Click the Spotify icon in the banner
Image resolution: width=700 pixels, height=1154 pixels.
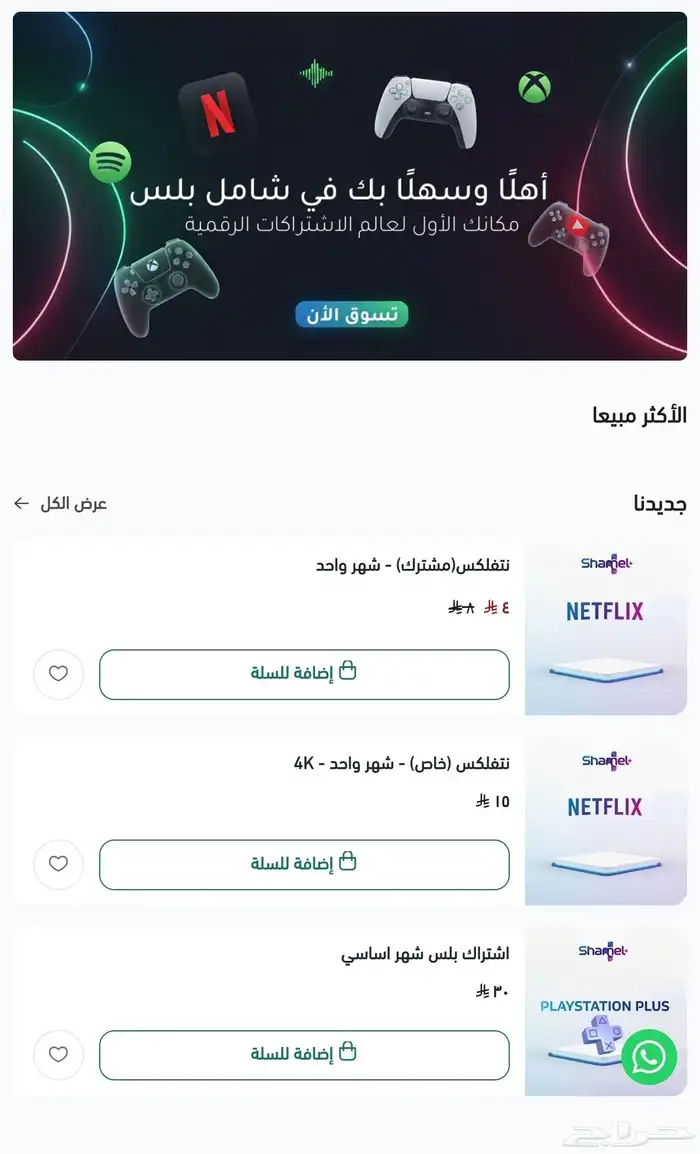click(110, 162)
